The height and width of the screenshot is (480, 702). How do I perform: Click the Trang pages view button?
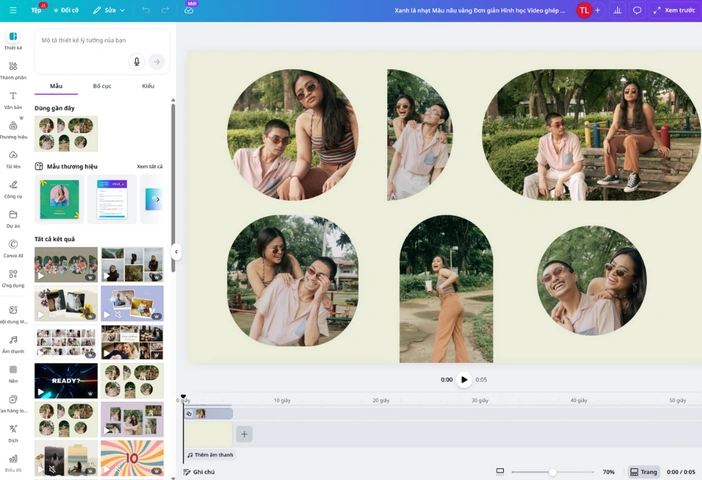click(643, 472)
